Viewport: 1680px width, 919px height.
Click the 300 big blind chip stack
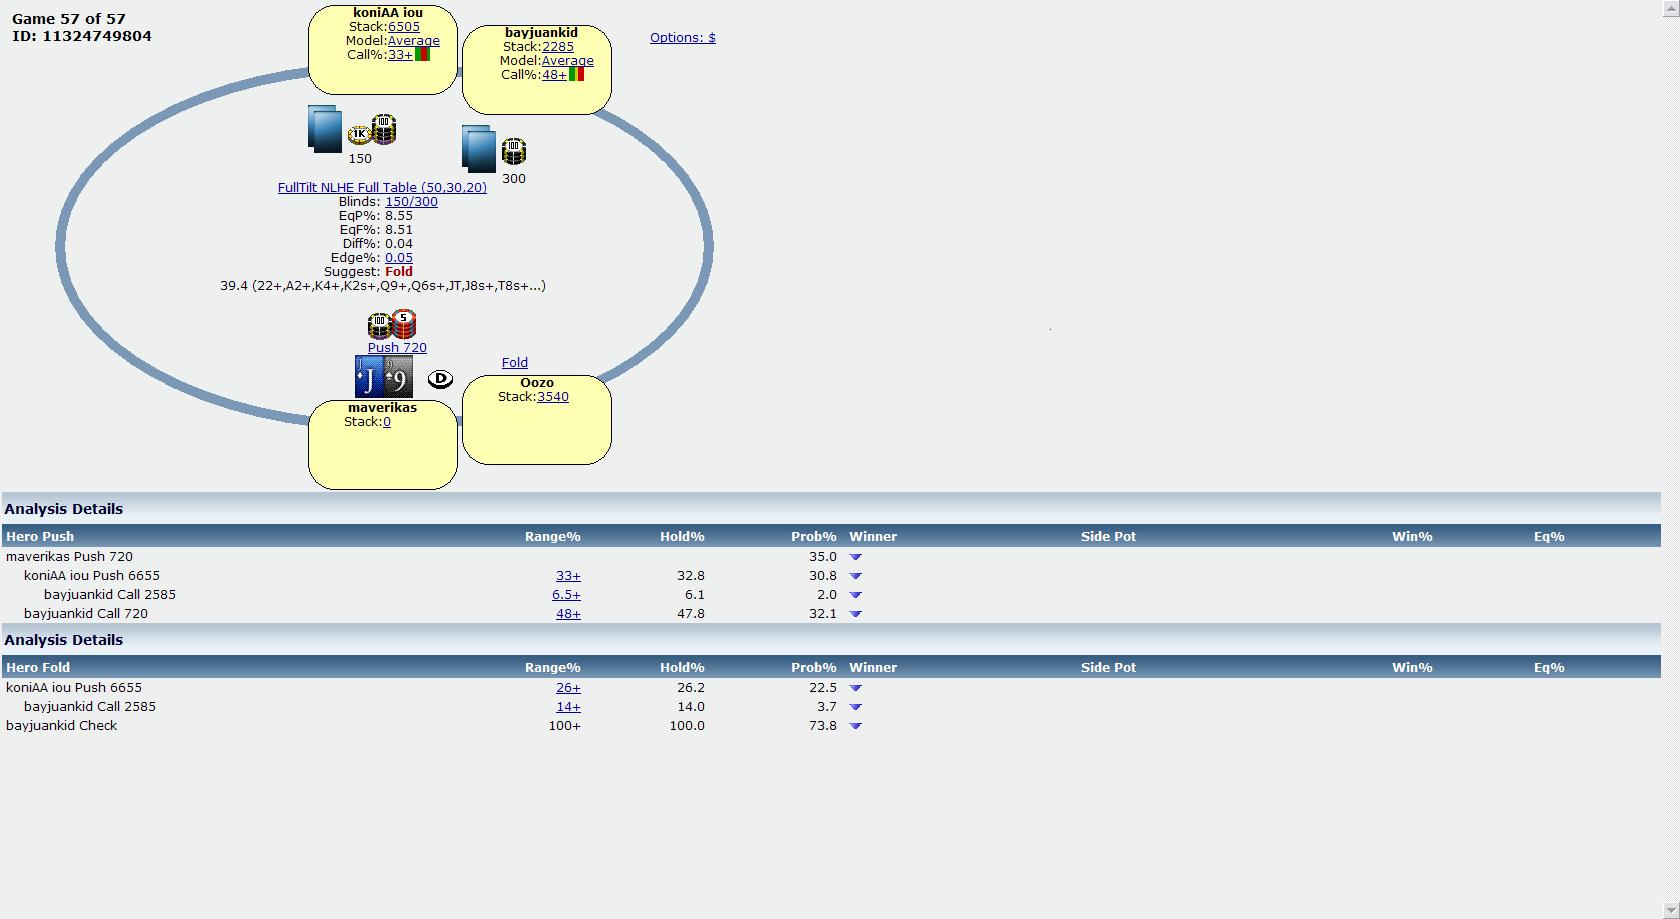tap(513, 152)
